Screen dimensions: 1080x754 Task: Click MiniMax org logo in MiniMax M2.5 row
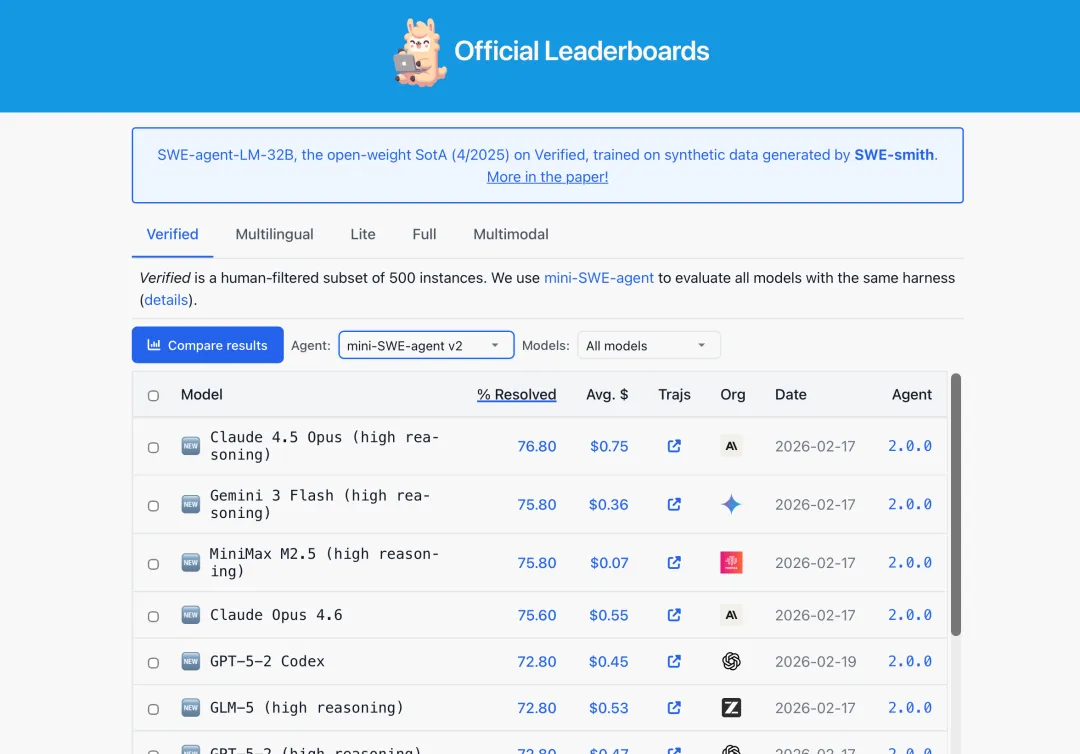click(x=731, y=563)
